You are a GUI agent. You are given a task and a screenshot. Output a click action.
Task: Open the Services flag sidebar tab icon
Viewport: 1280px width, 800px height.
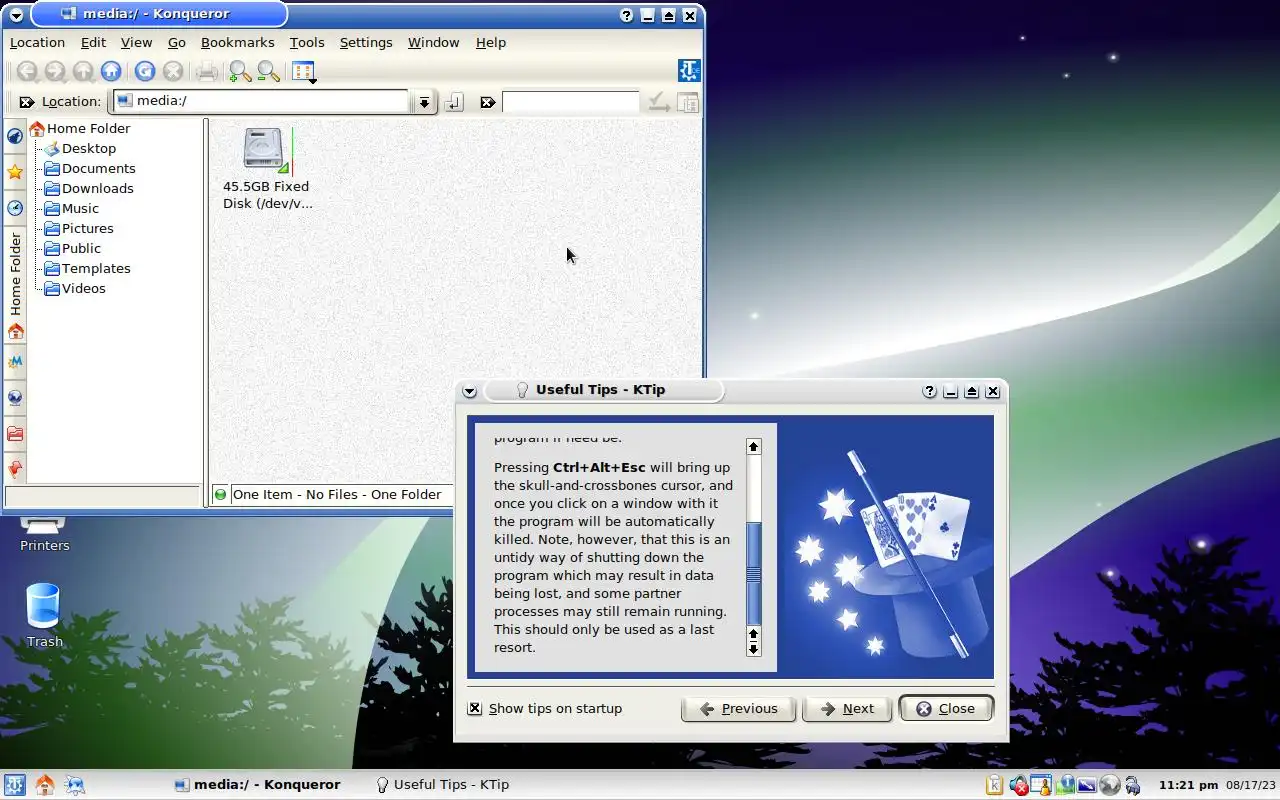coord(15,468)
